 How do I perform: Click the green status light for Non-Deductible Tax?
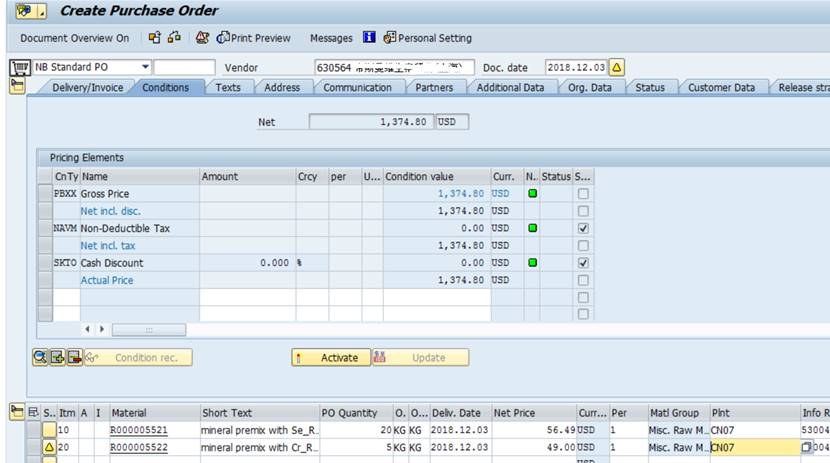click(533, 228)
